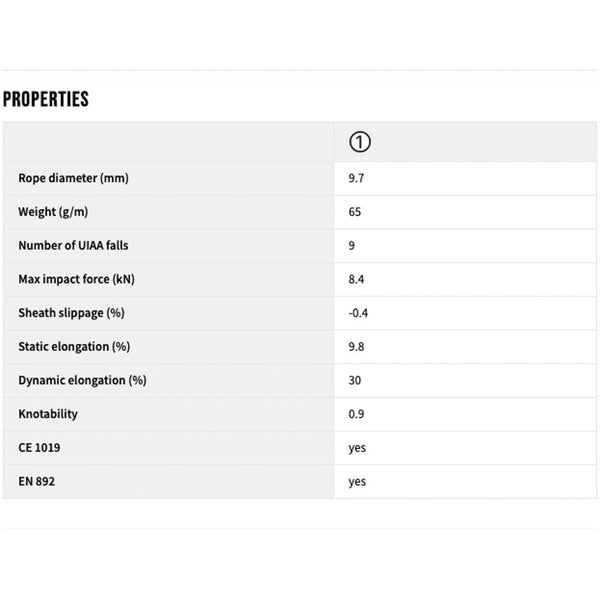This screenshot has height=600, width=600.
Task: Click the 9.8 static elongation value
Action: pos(356,347)
